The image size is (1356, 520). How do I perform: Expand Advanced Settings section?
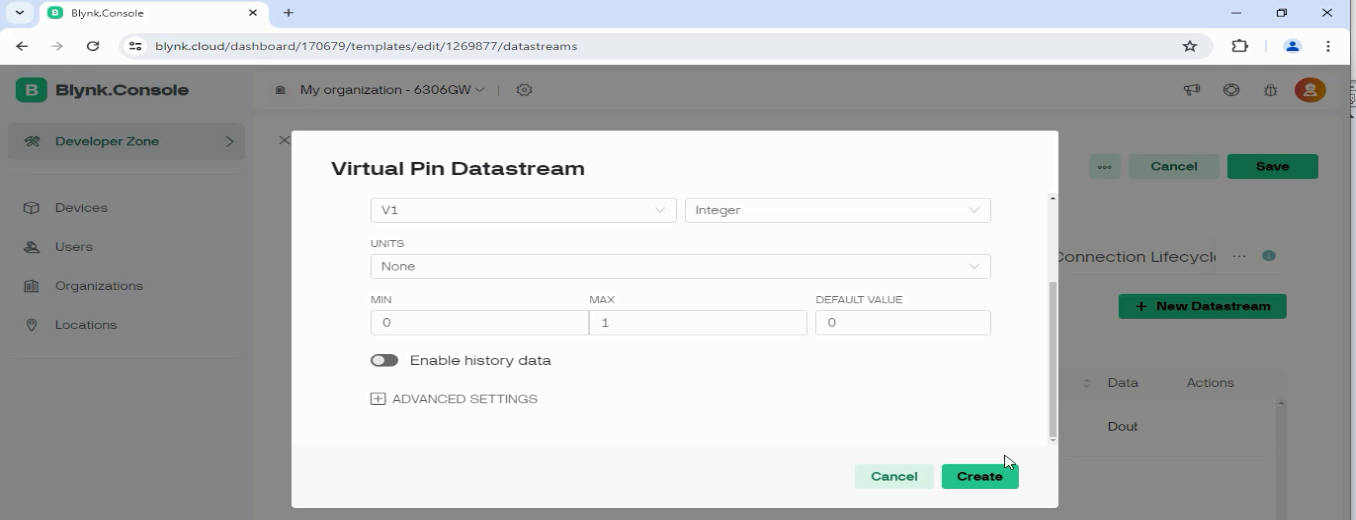pos(454,399)
